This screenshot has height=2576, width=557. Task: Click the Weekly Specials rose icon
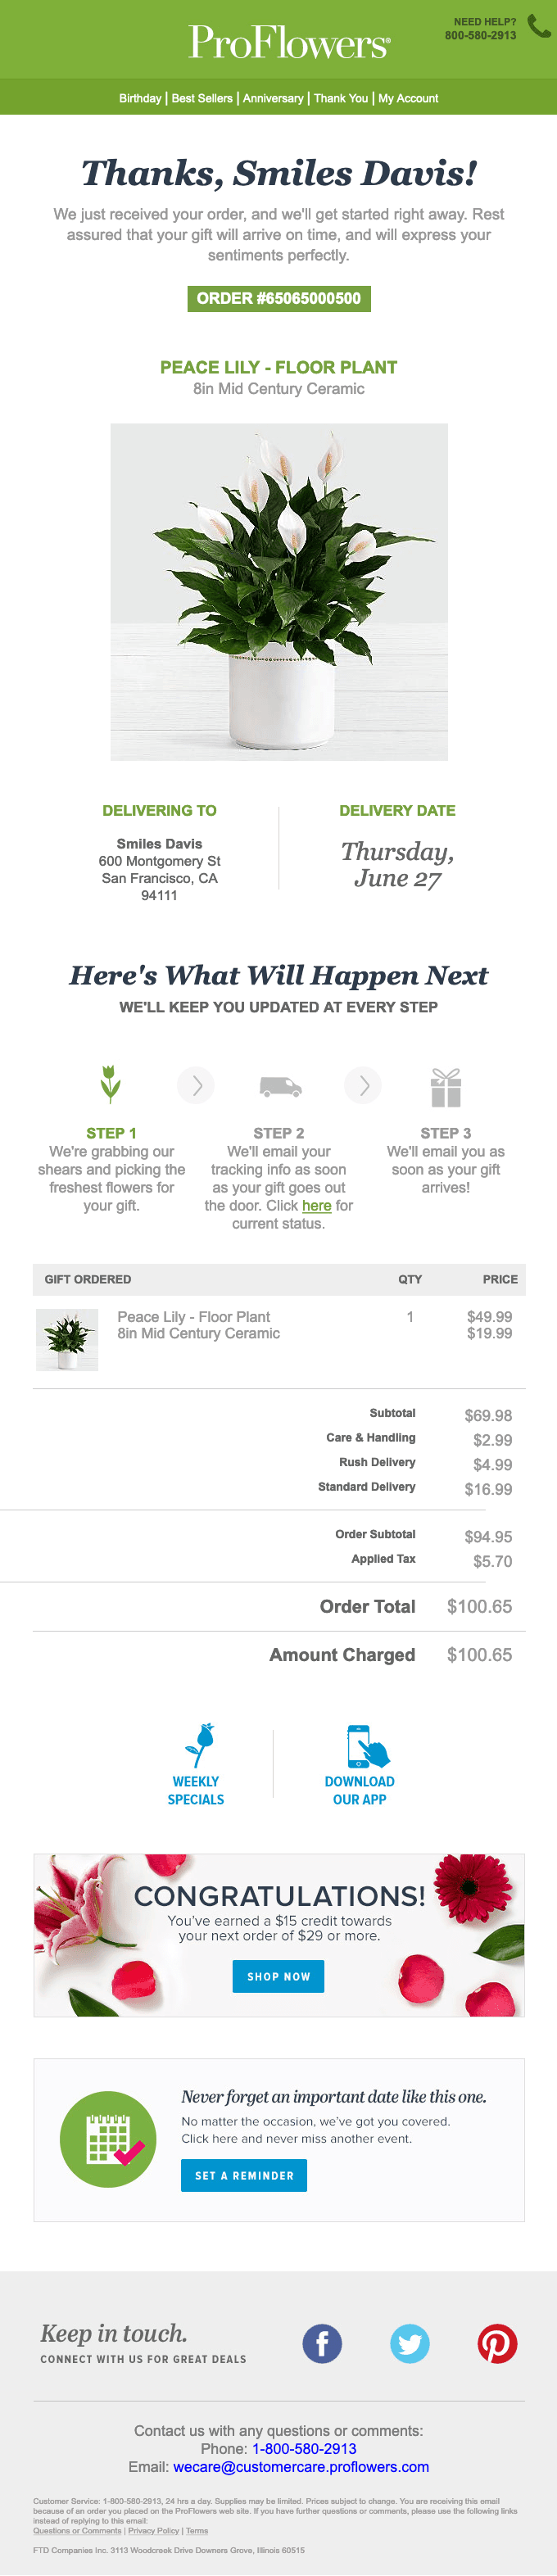click(x=201, y=1746)
